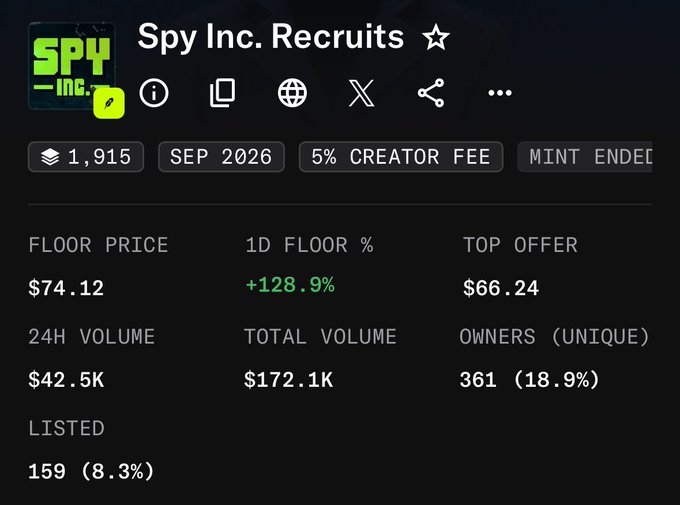Click the top offer value $66.24
The image size is (680, 505).
click(x=501, y=288)
